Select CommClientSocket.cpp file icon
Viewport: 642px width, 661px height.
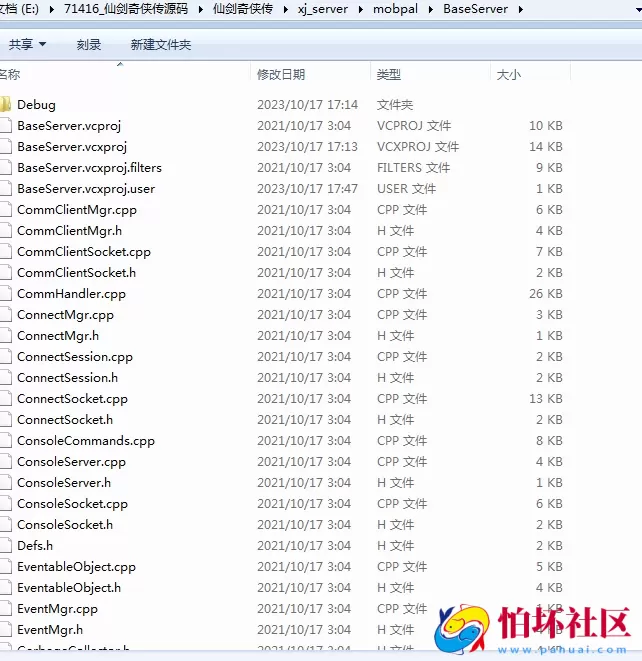pos(5,252)
